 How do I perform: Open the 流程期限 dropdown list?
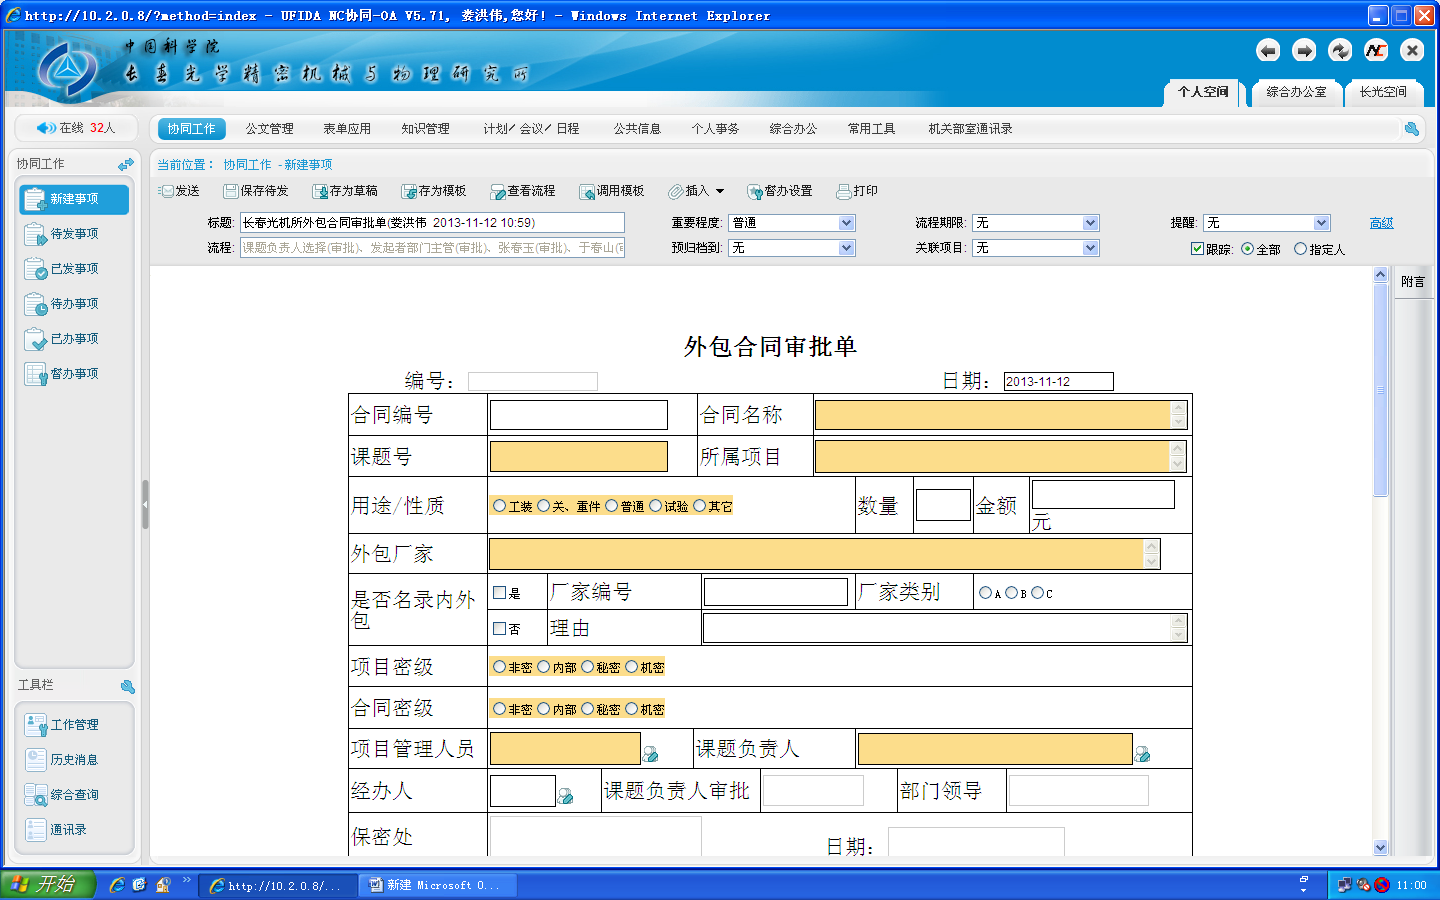(x=1090, y=223)
